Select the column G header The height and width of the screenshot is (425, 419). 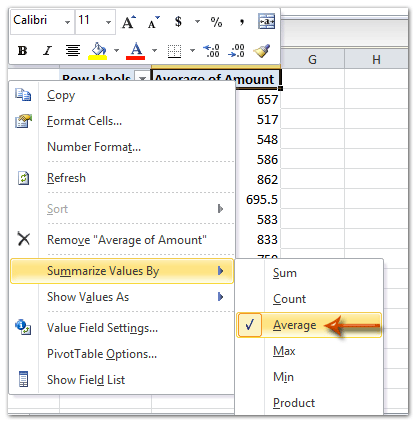(312, 60)
